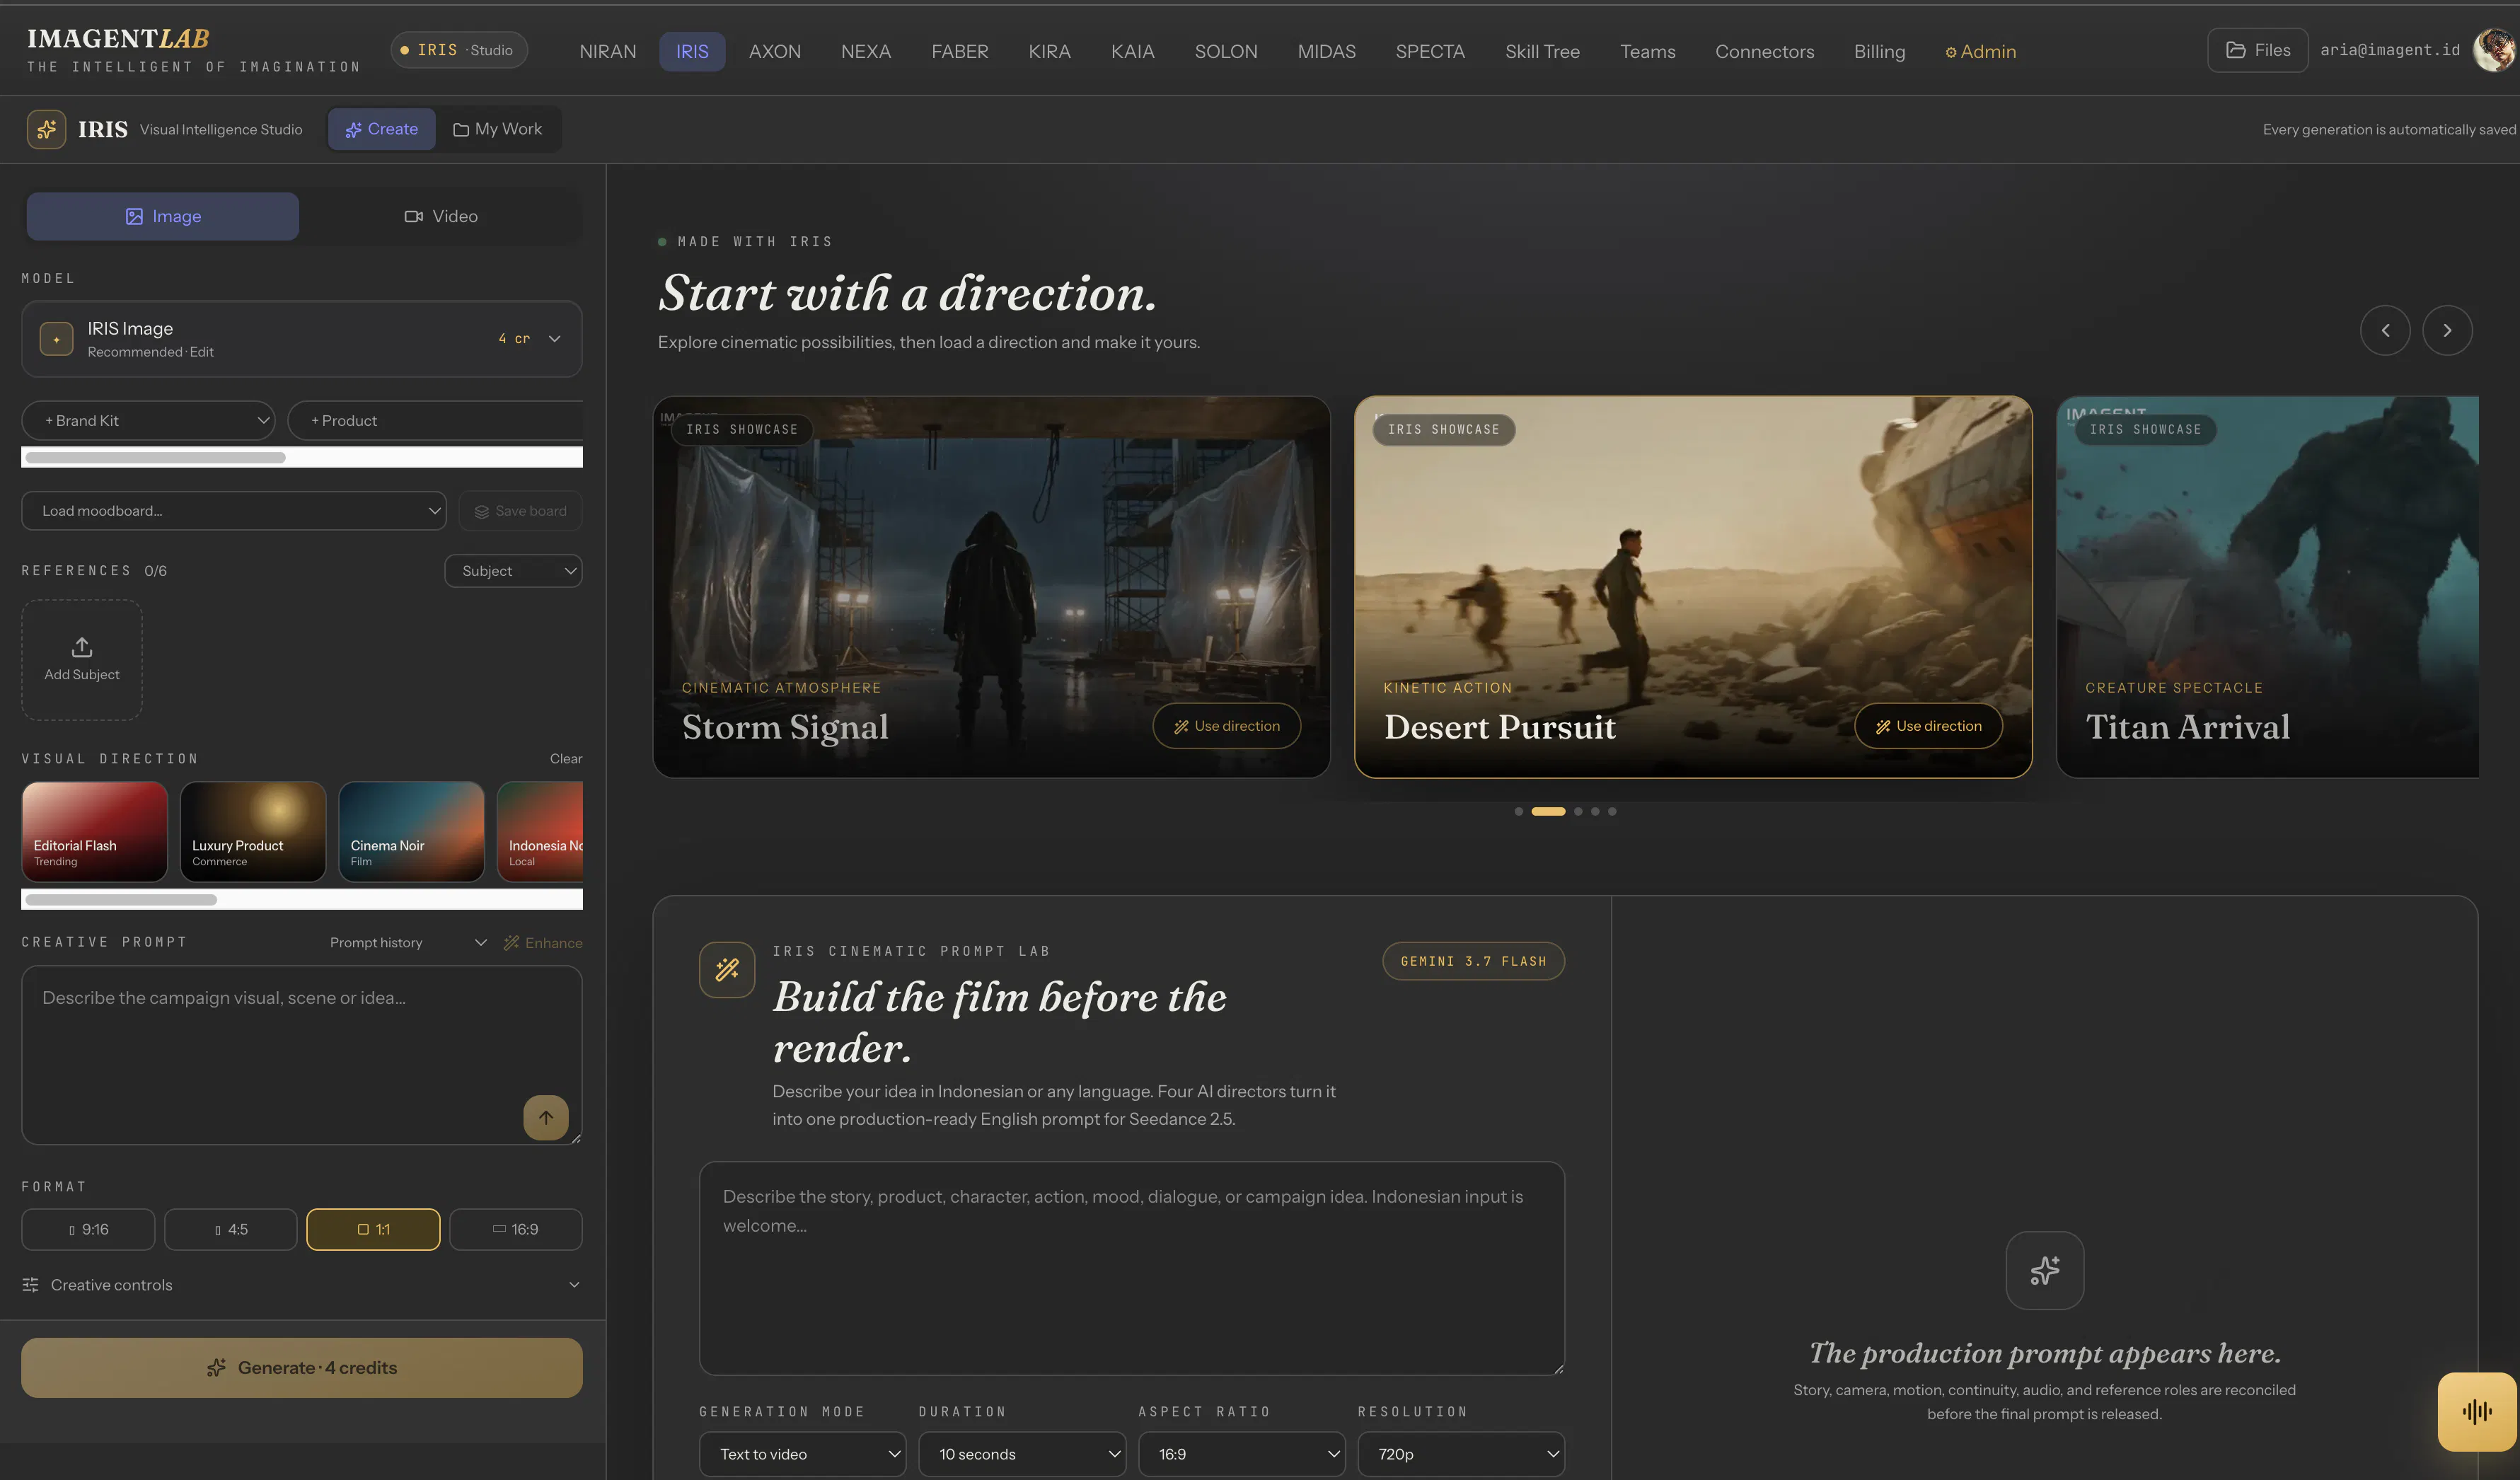Select the Editorial Flash direction swatch
The image size is (2520, 1480).
click(x=95, y=832)
